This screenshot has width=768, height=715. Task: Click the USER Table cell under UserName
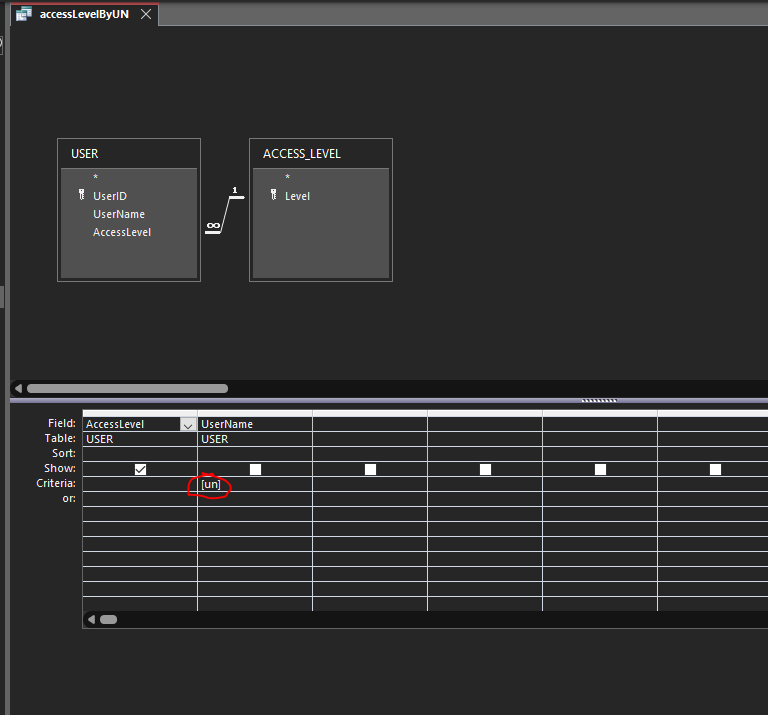(255, 439)
